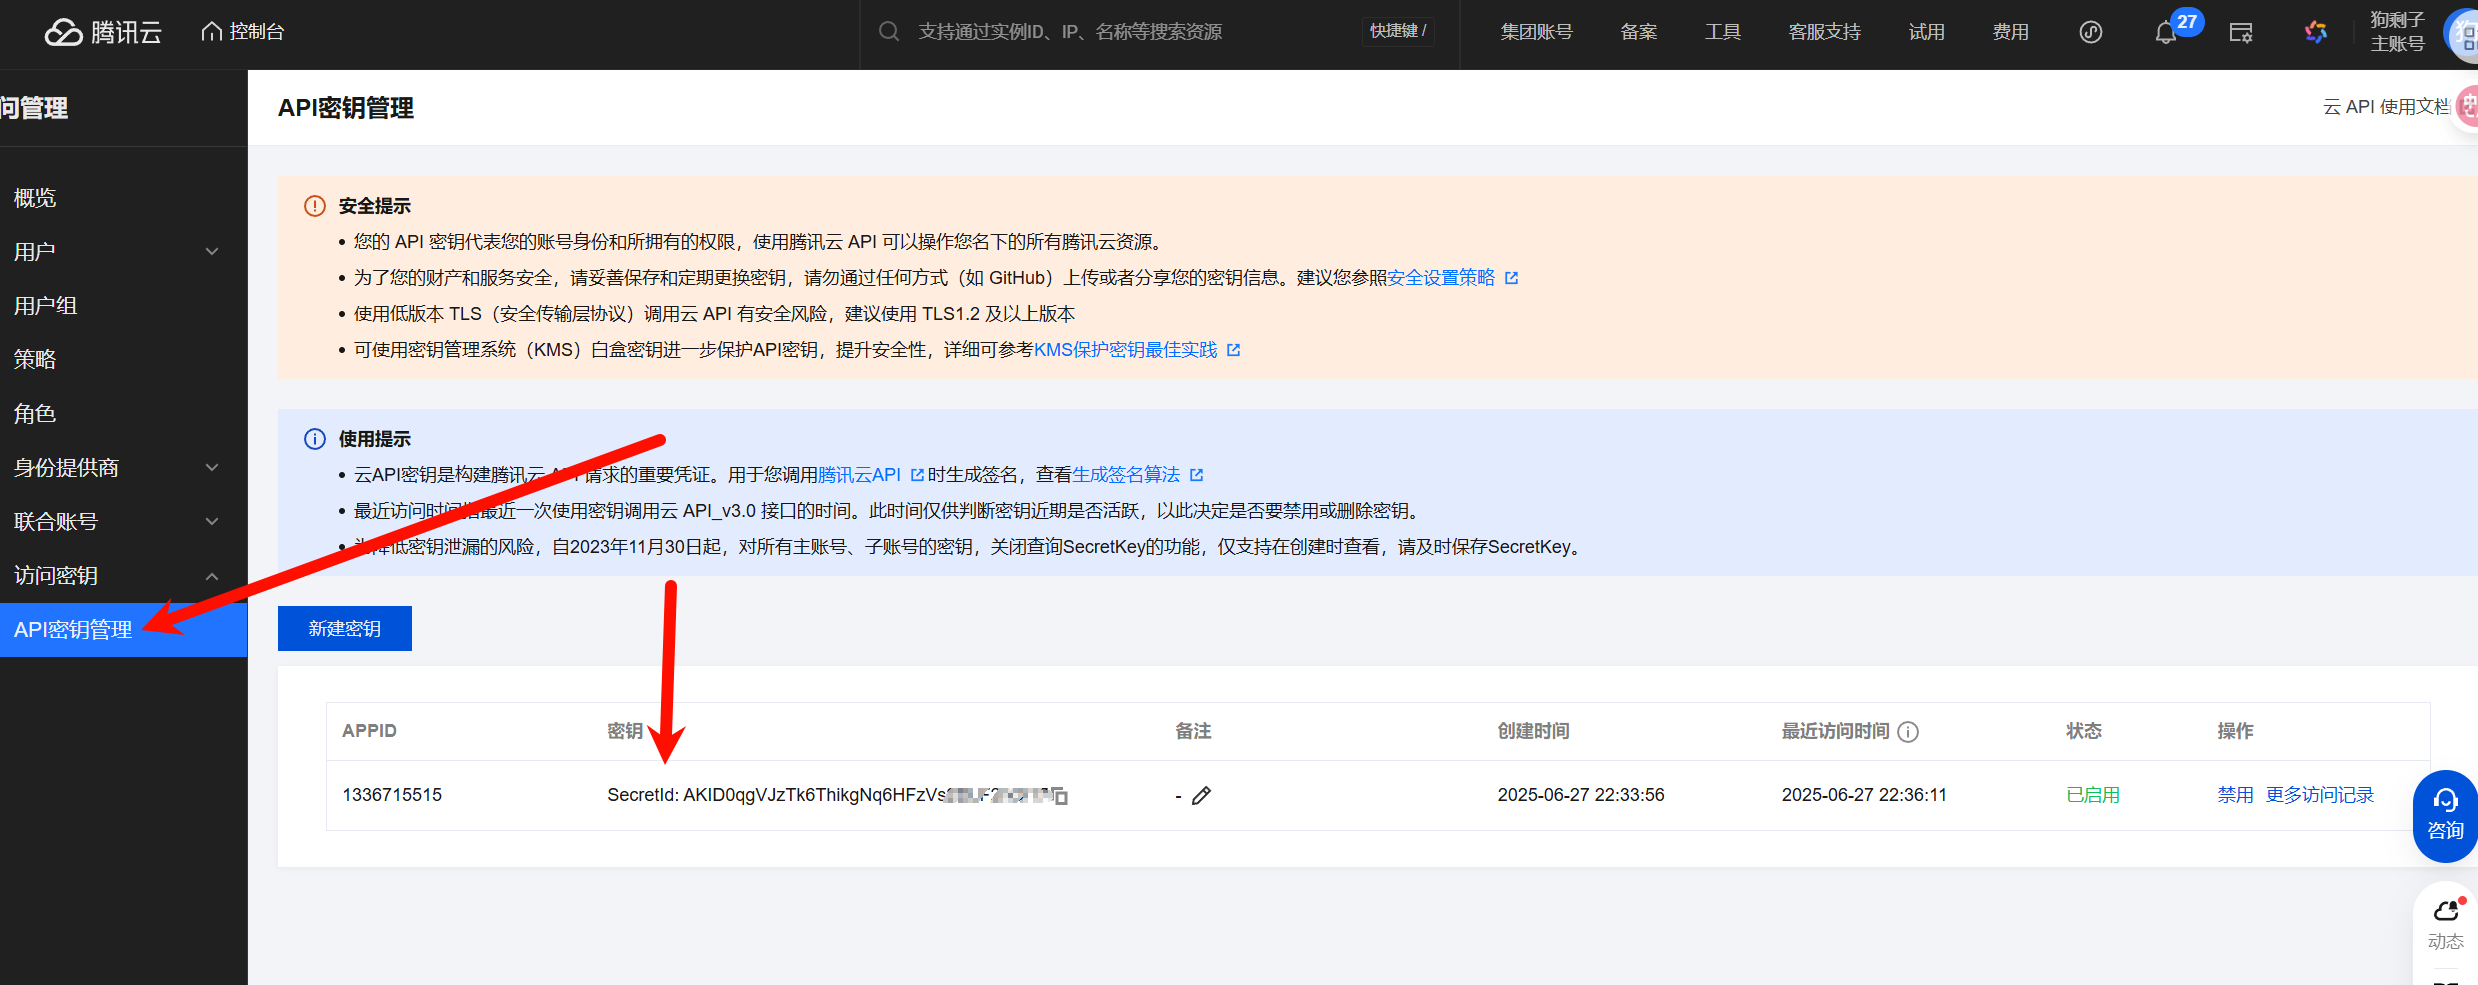Go to 策略 in sidebar
This screenshot has height=985, width=2478.
35,360
